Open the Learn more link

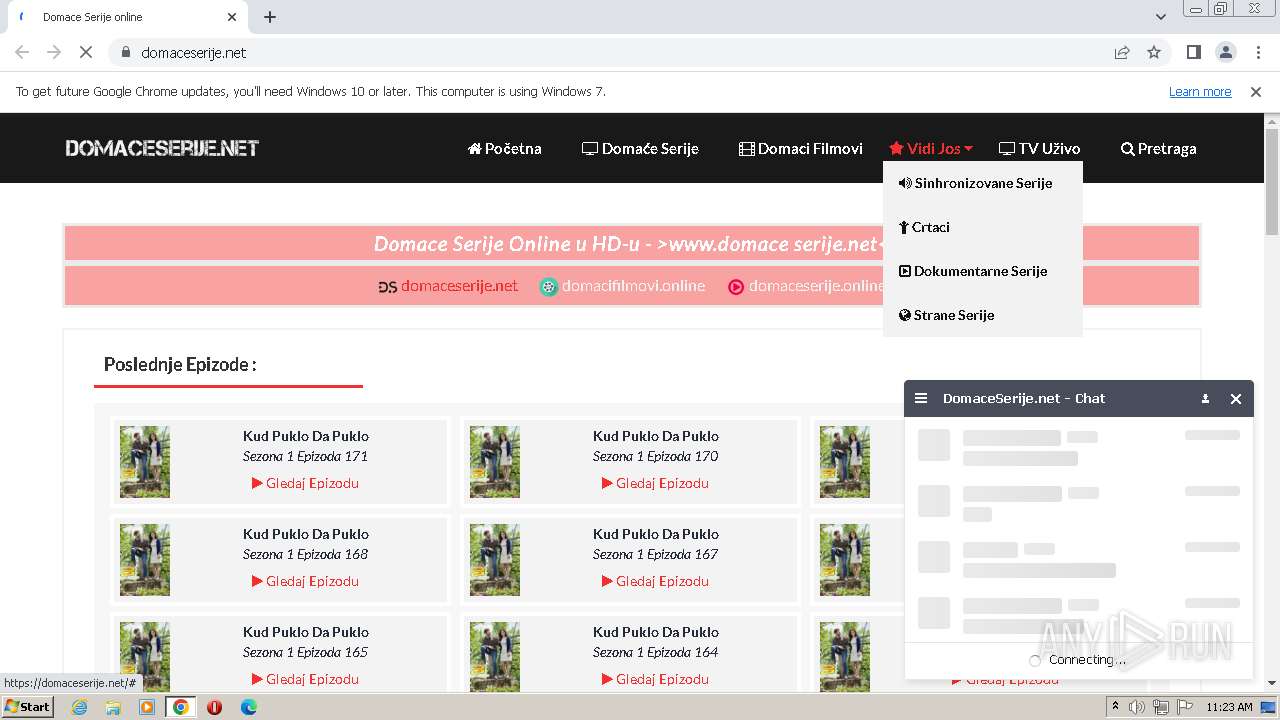point(1200,91)
